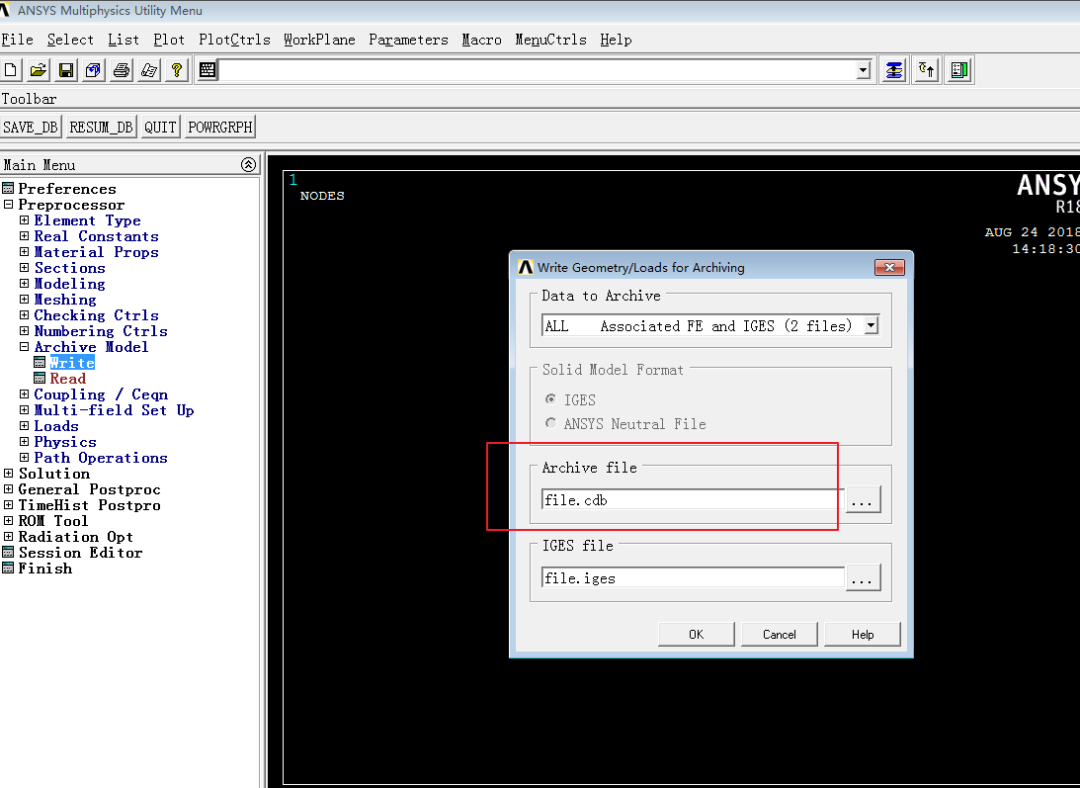This screenshot has height=788, width=1080.
Task: Select the ANSYS Neutral File radio button
Action: click(x=550, y=423)
